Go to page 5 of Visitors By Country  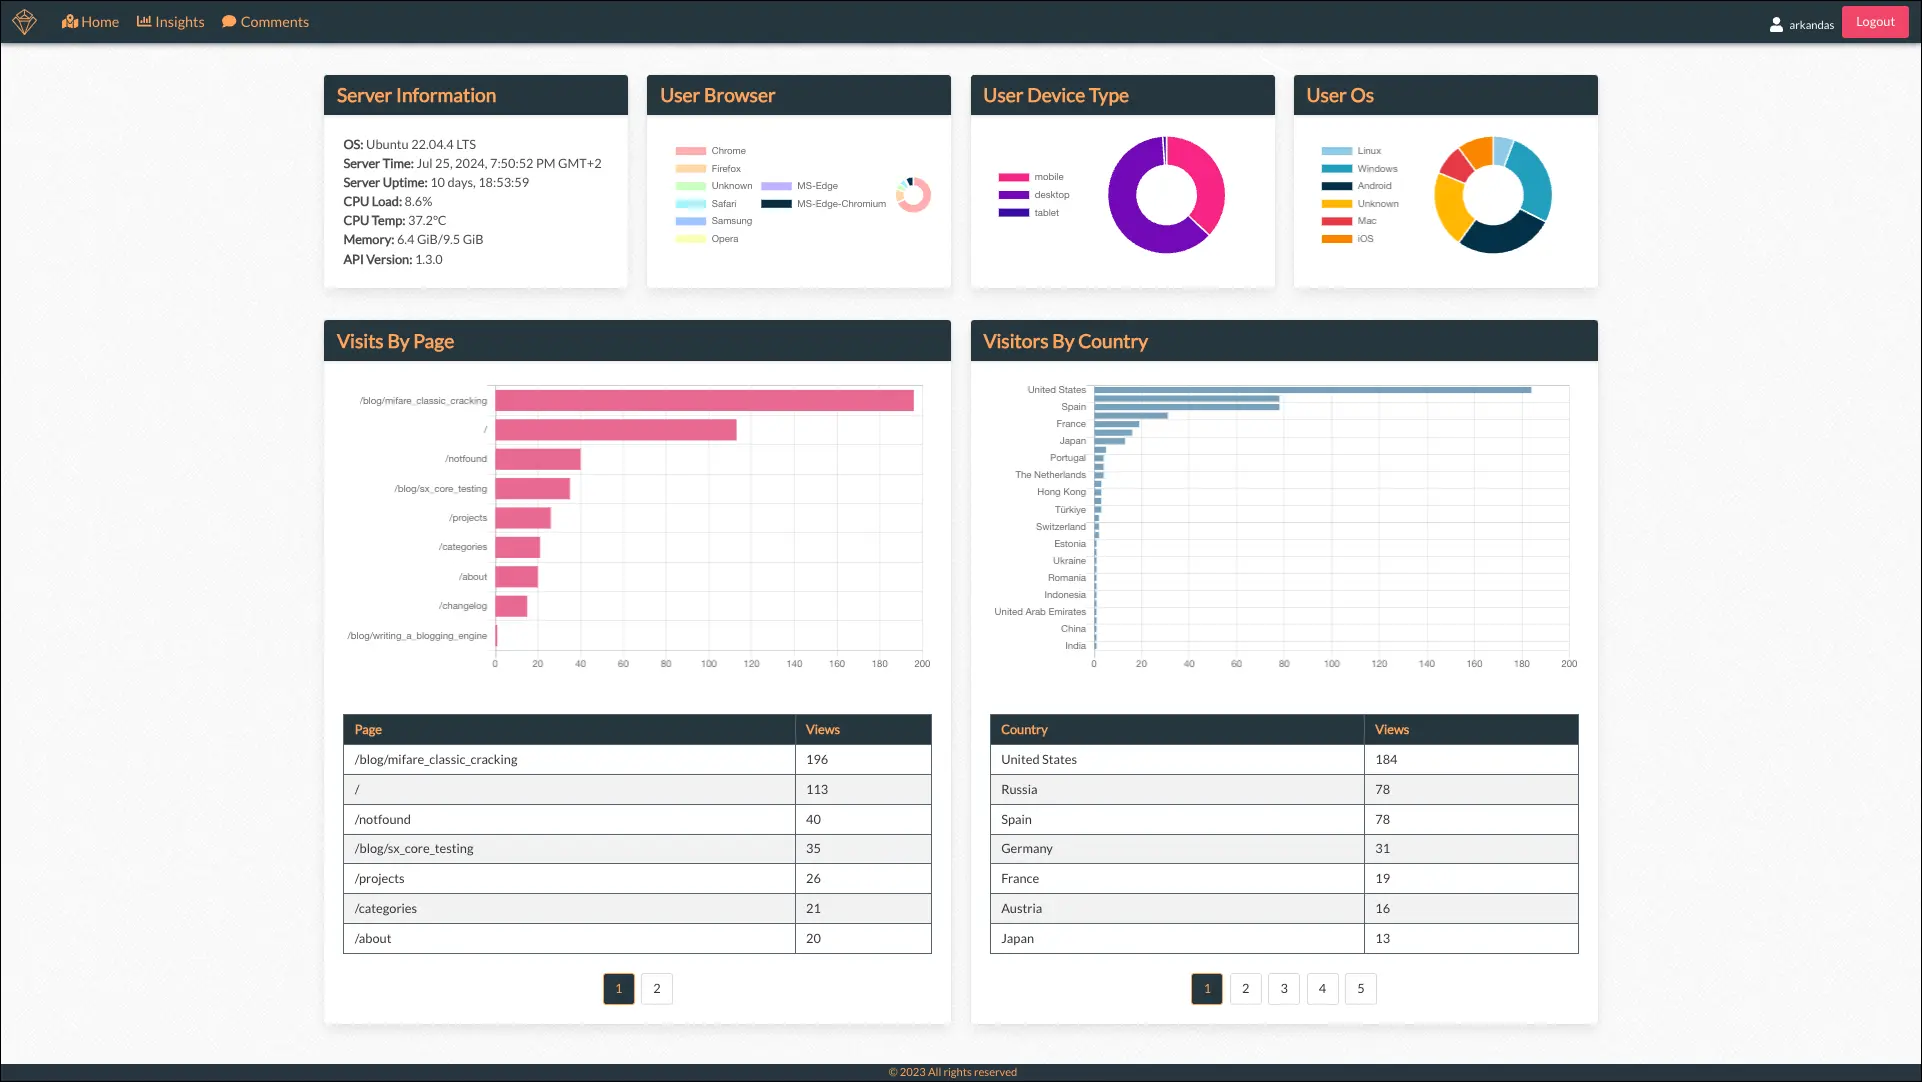pos(1360,989)
